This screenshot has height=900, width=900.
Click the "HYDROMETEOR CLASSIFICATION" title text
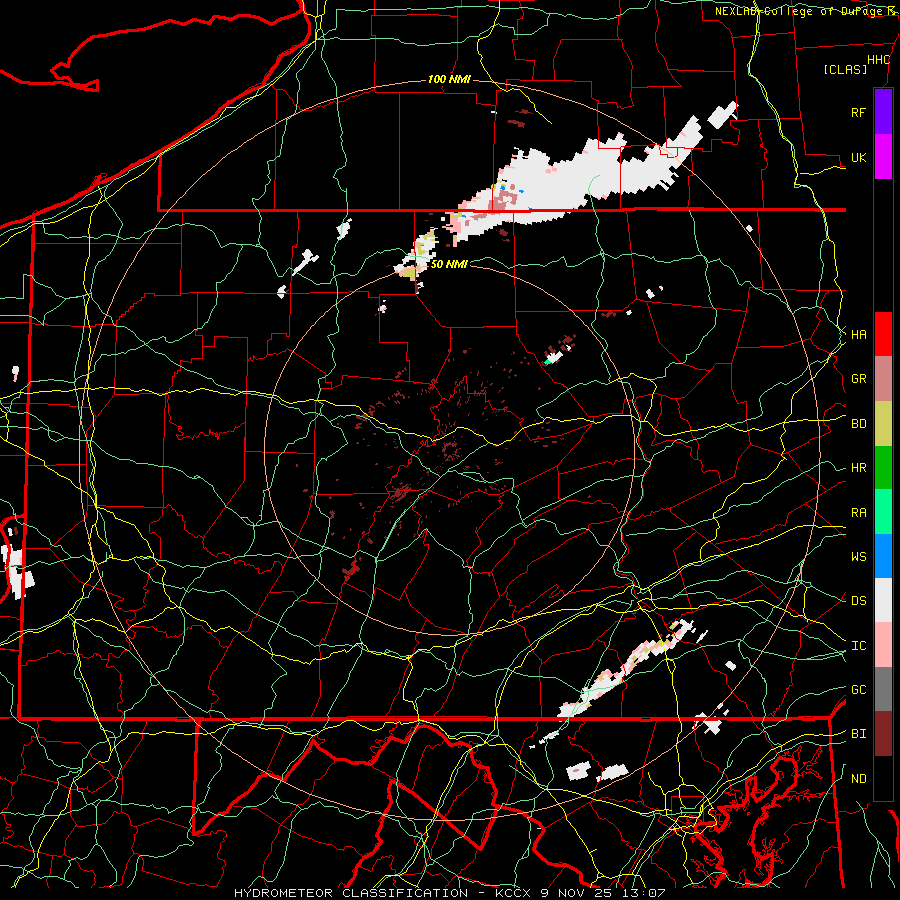351,893
